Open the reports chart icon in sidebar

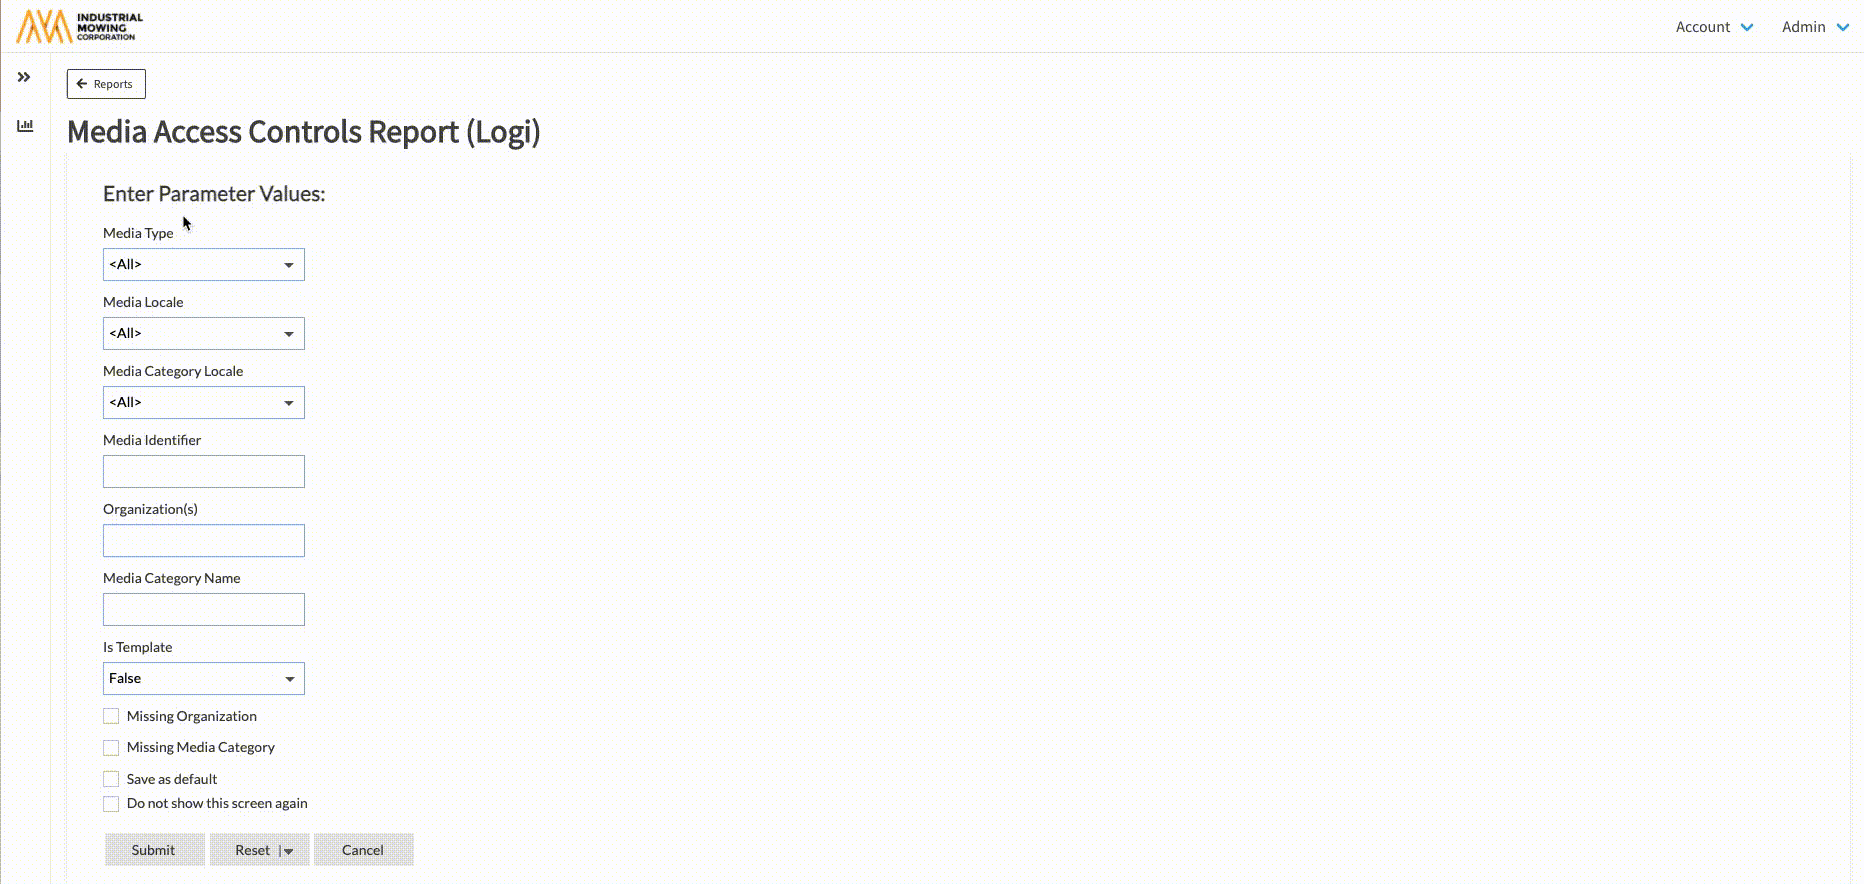(25, 126)
